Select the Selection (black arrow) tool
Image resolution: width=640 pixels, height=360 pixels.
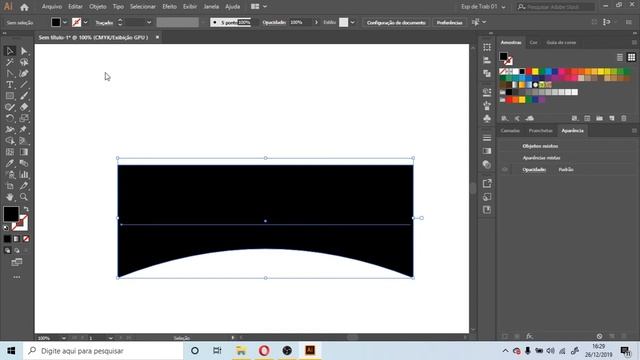(10, 51)
